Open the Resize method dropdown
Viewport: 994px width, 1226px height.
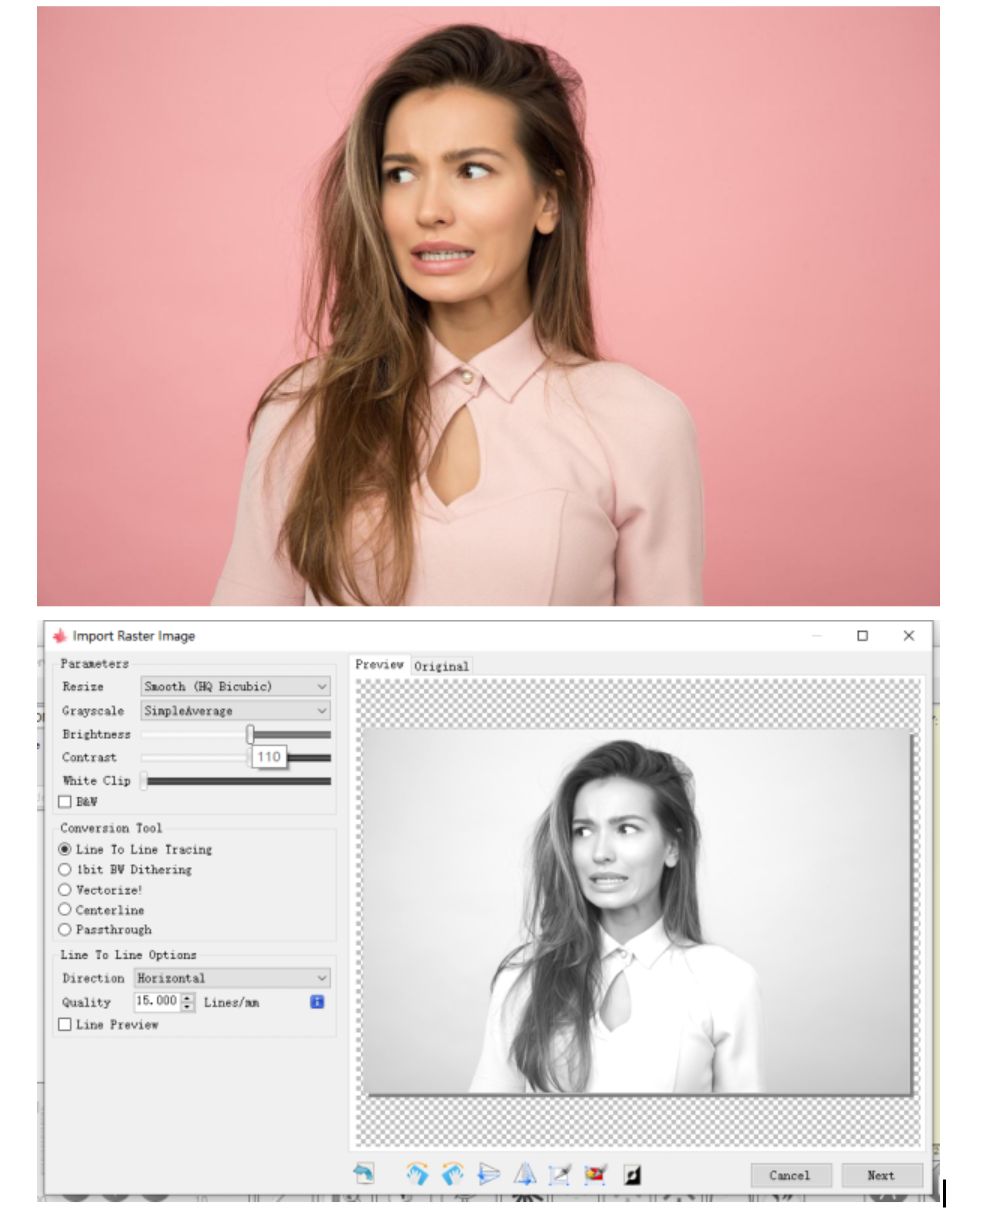[x=235, y=687]
